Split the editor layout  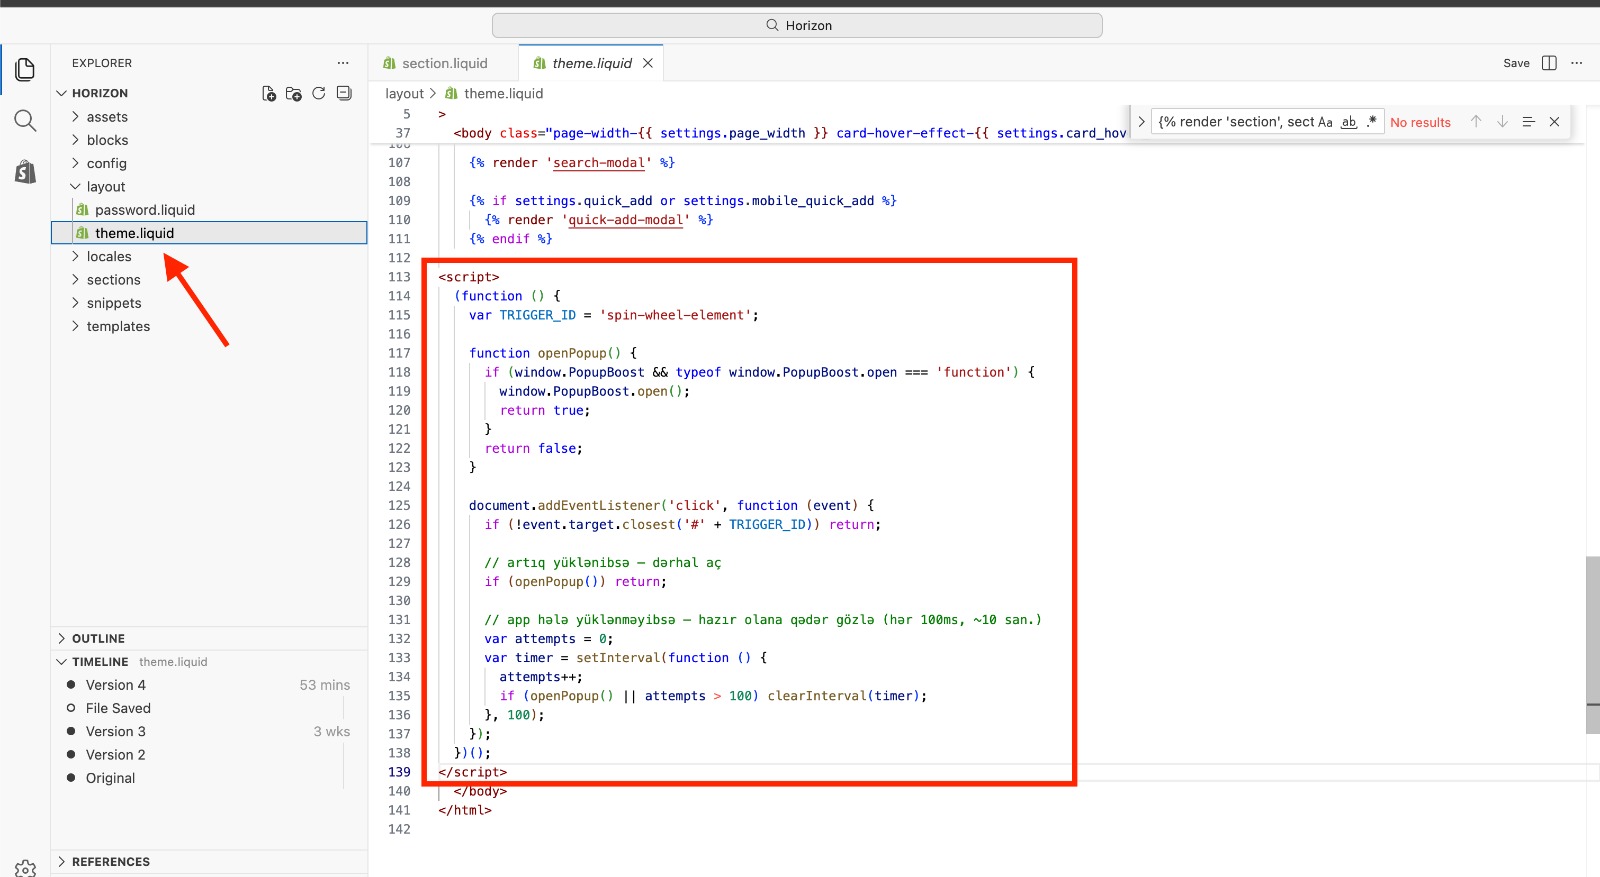click(1549, 63)
